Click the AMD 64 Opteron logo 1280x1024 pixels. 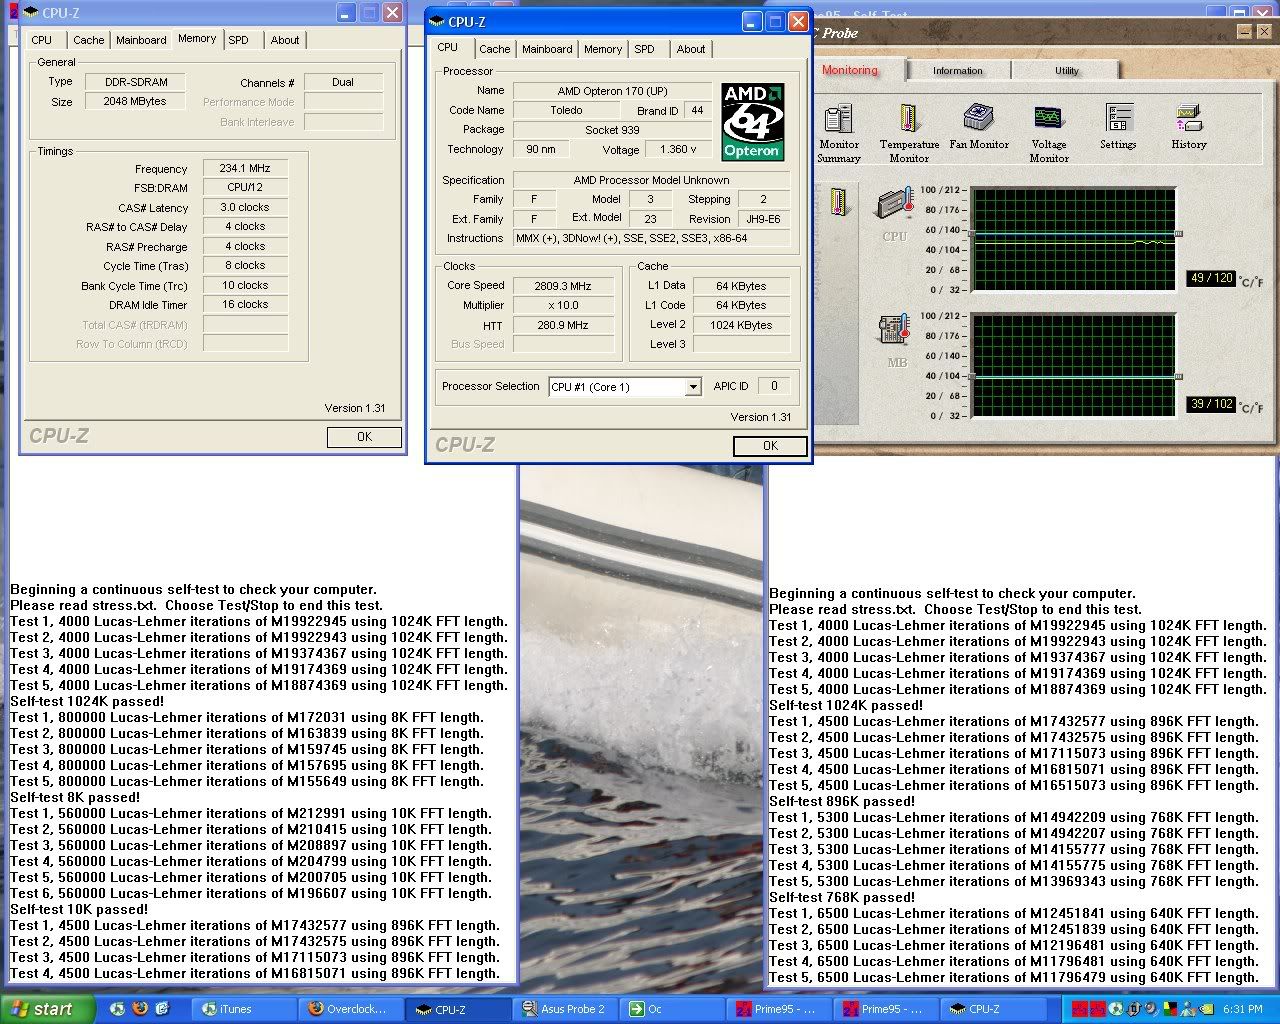(x=752, y=122)
